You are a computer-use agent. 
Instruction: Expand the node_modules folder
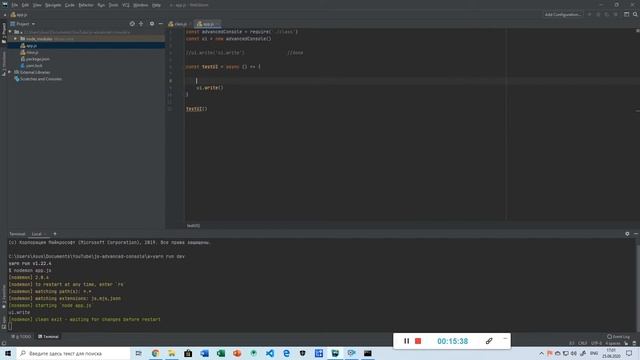pos(16,39)
